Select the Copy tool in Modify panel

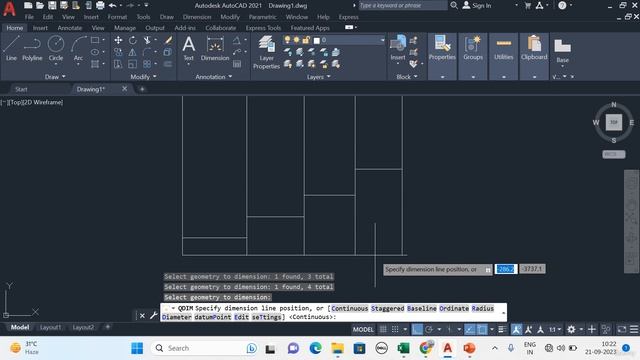[118, 52]
